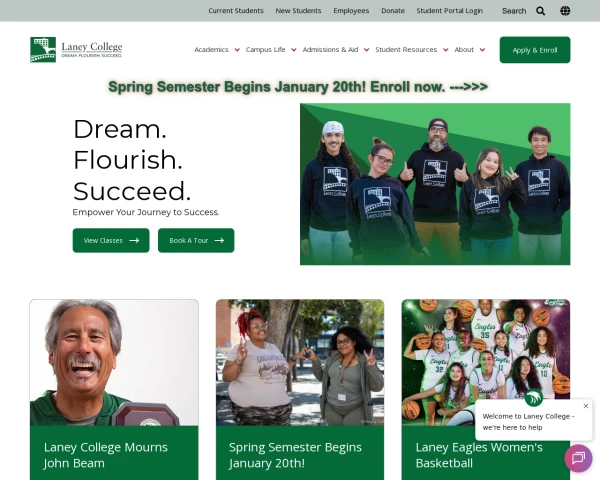Click the search magnifier icon
The height and width of the screenshot is (480, 600).
click(540, 11)
